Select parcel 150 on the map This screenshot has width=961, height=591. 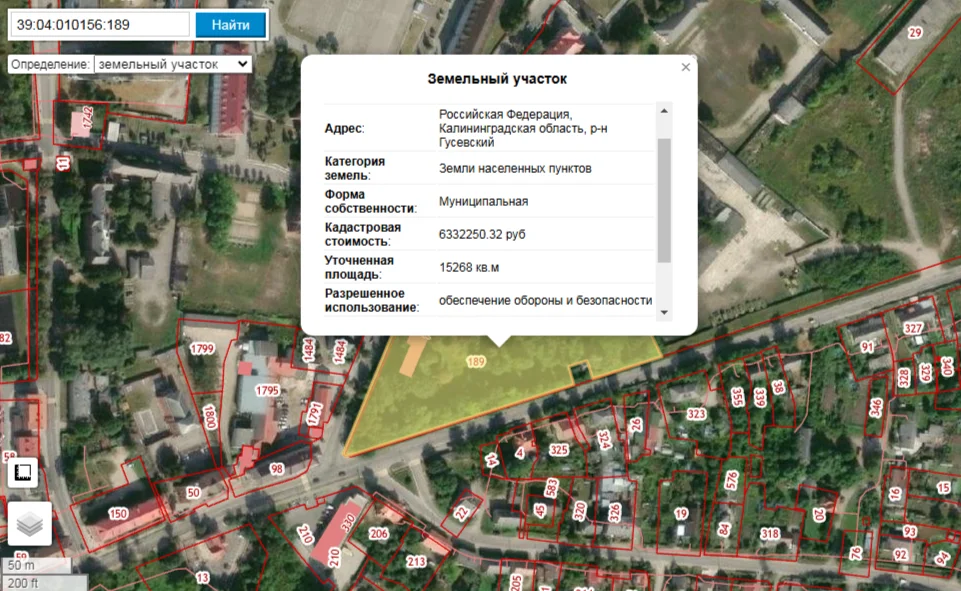(x=118, y=514)
